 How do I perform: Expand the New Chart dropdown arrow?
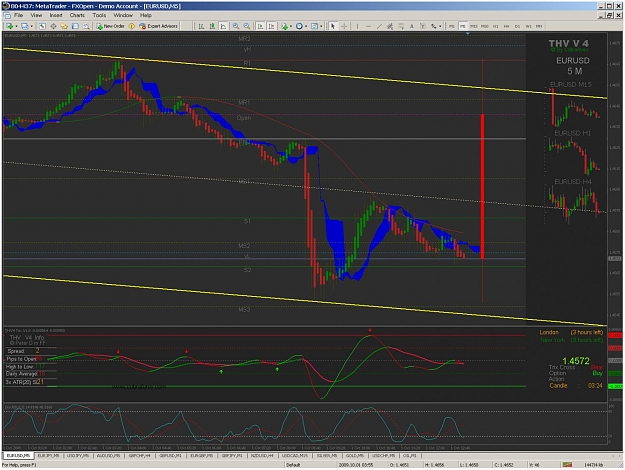[x=16, y=26]
